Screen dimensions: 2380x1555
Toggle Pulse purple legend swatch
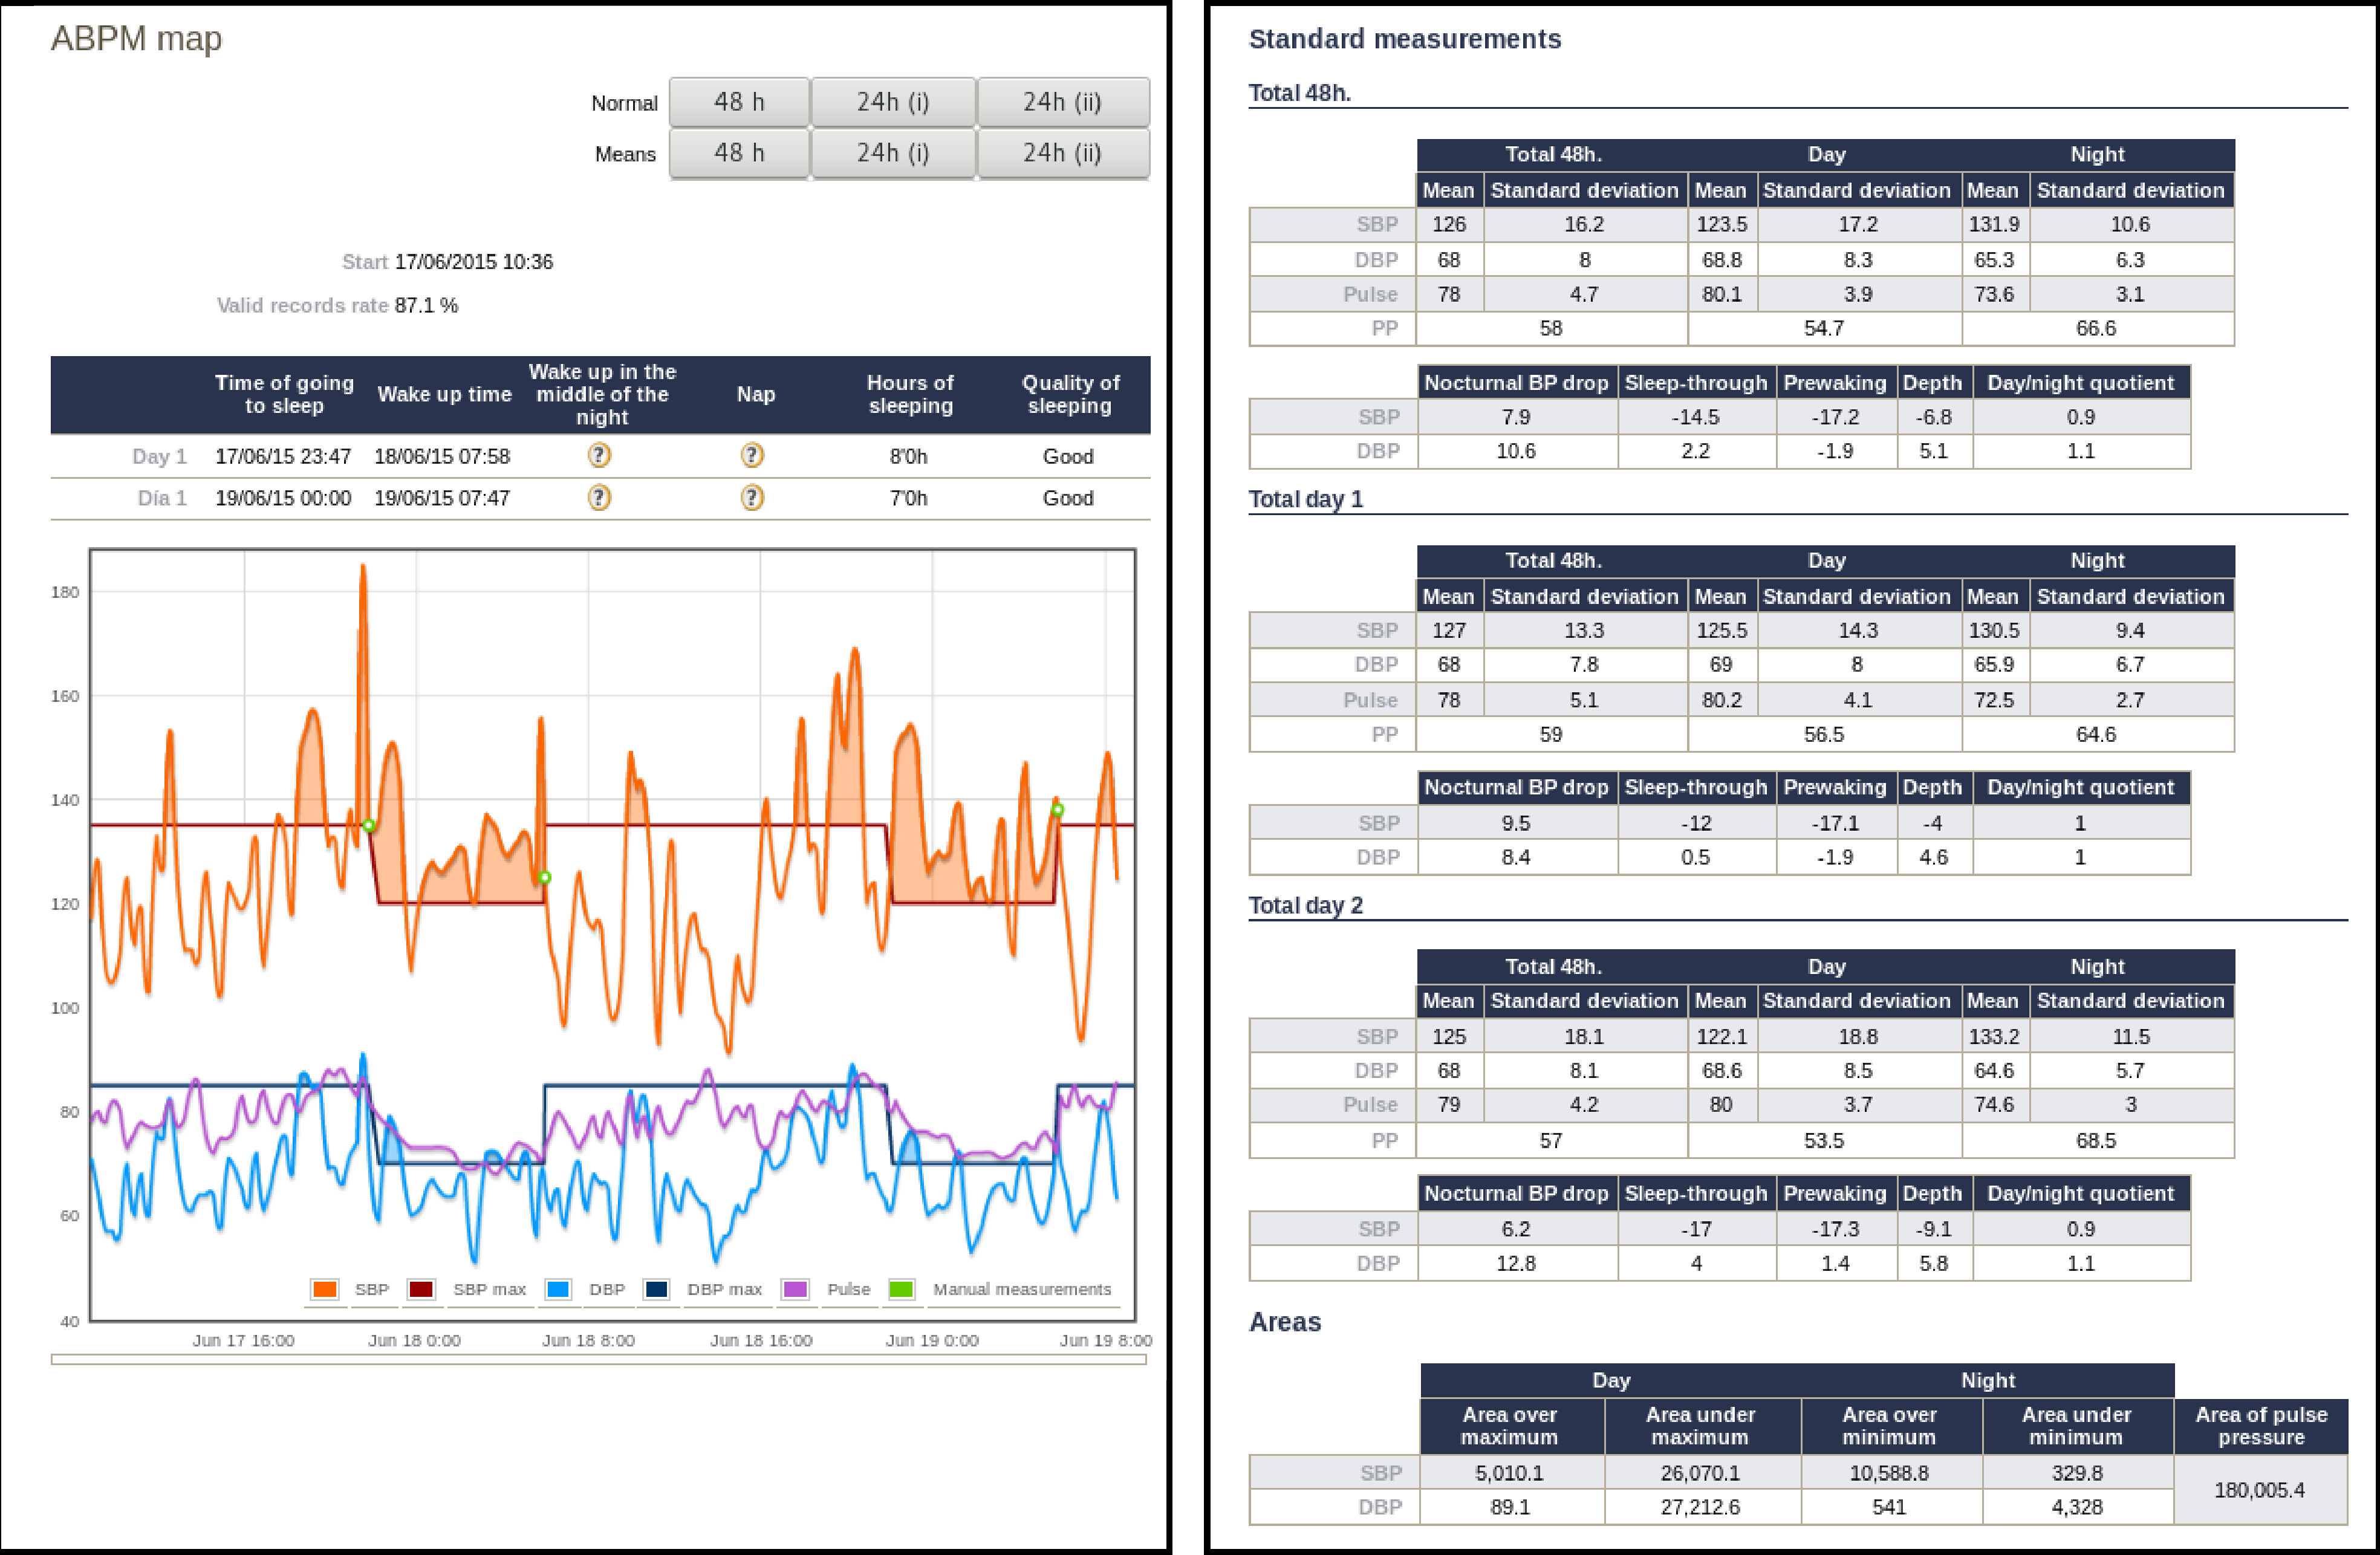click(x=795, y=1289)
